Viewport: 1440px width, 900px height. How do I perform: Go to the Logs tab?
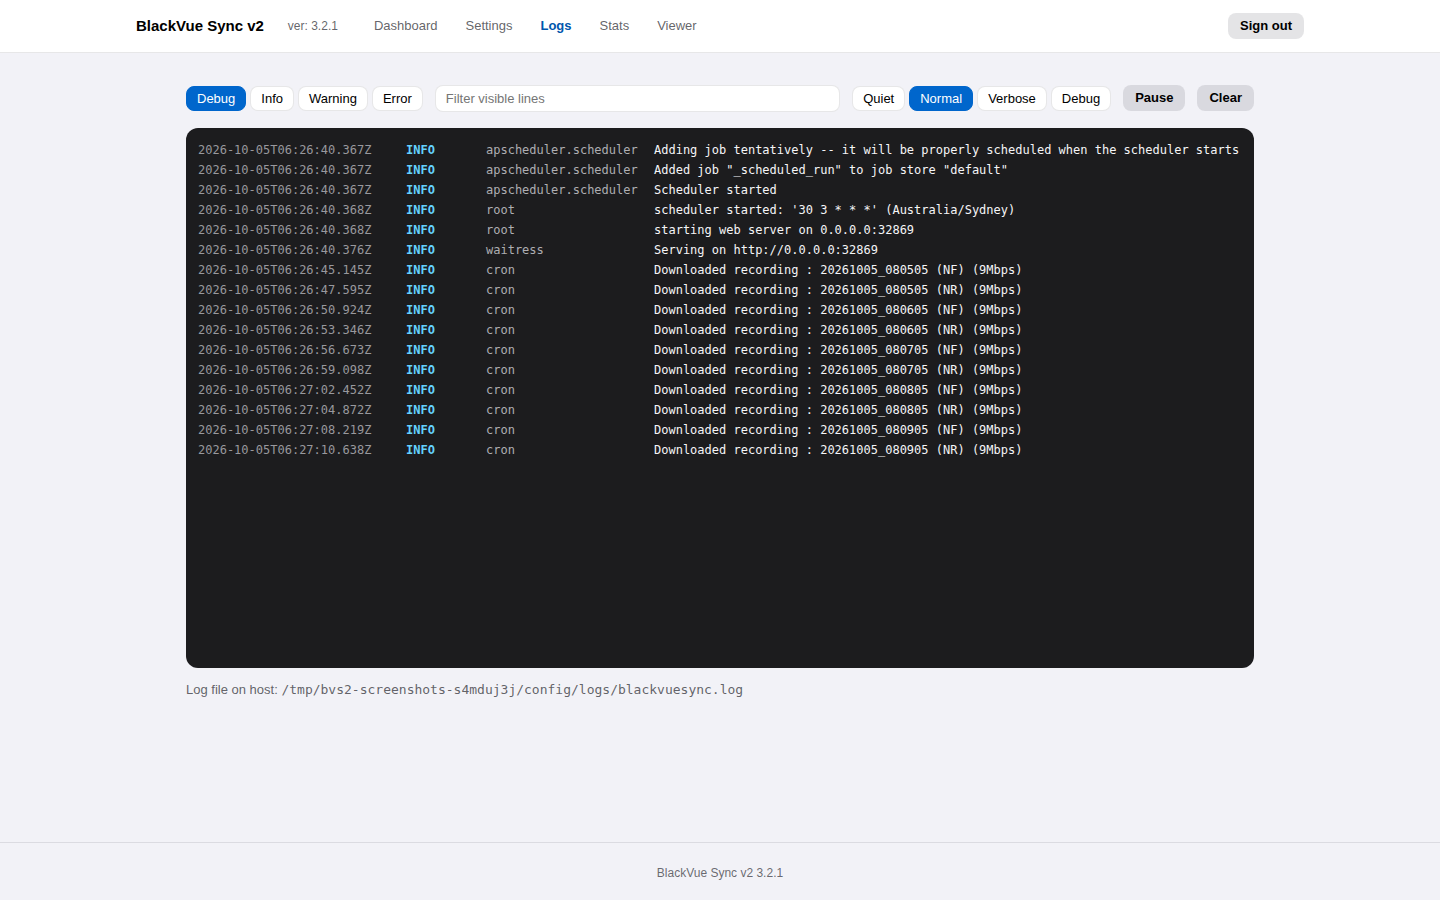[x=556, y=26]
